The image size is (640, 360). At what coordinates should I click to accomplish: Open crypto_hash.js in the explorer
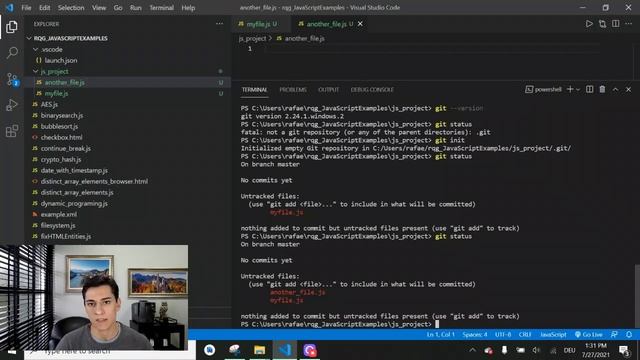[x=61, y=160]
